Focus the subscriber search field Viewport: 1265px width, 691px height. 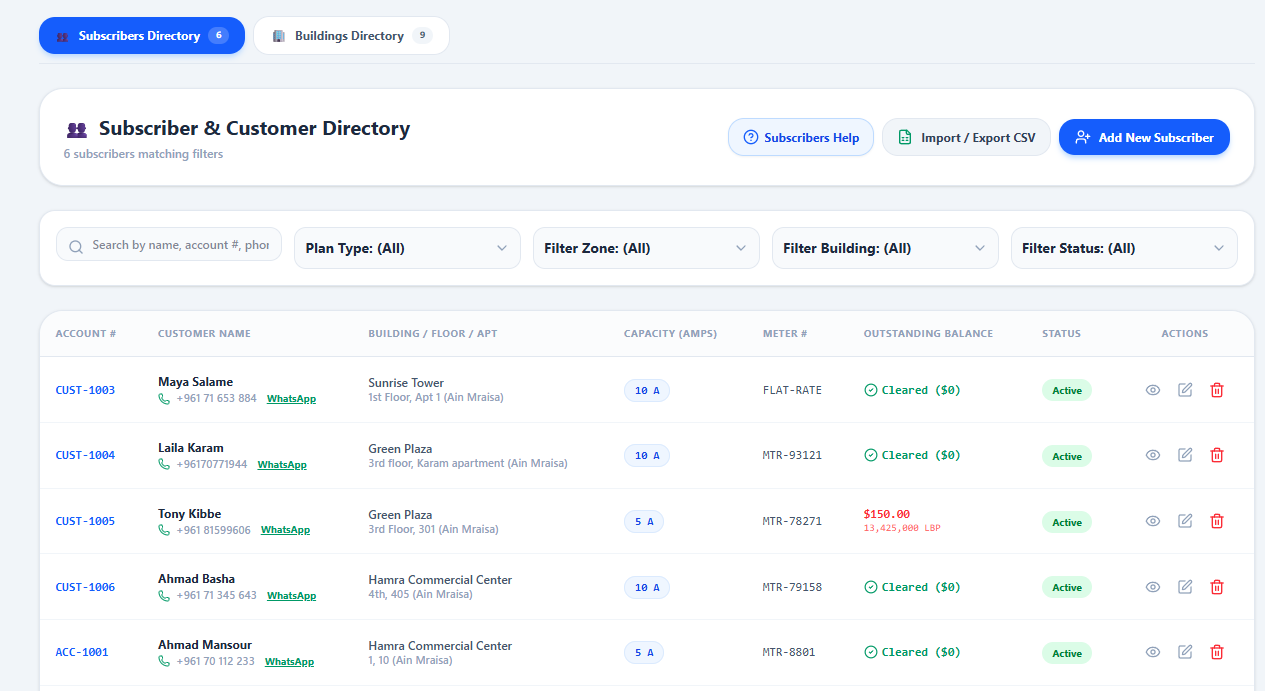(x=169, y=245)
